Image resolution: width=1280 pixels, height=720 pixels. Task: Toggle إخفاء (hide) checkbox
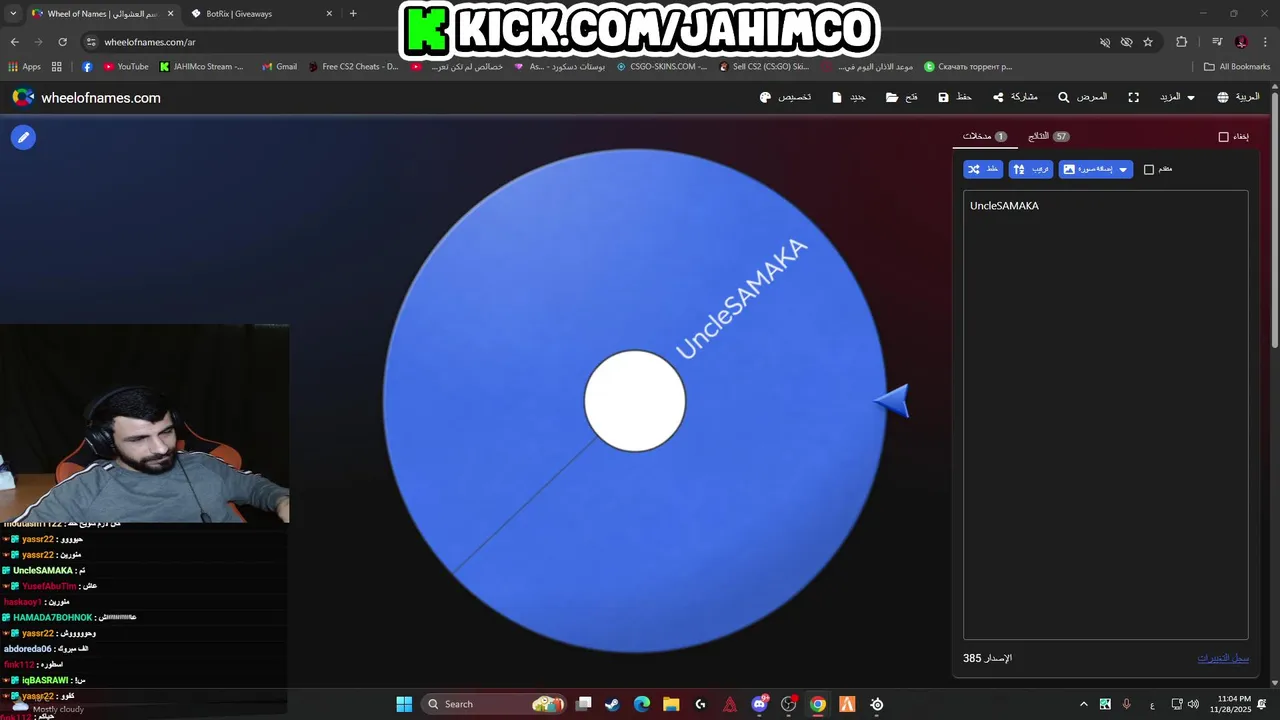[1223, 137]
